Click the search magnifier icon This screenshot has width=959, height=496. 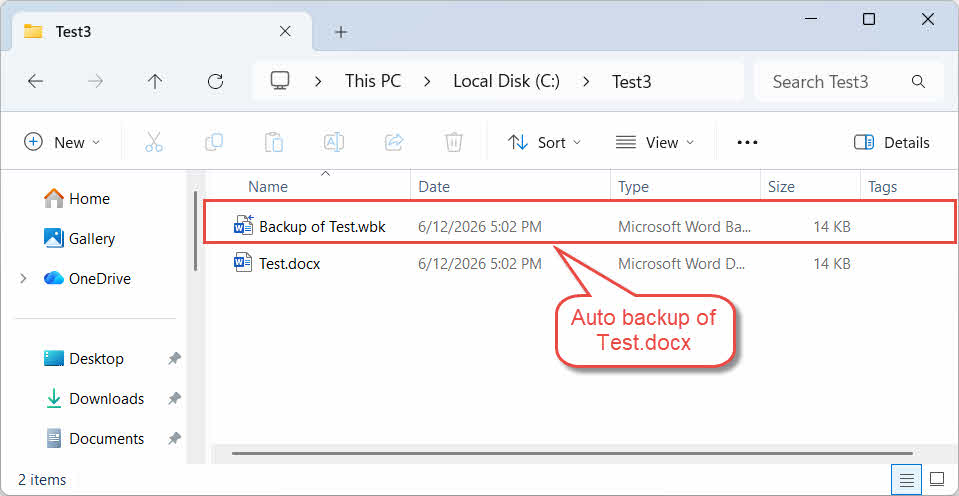coord(918,81)
